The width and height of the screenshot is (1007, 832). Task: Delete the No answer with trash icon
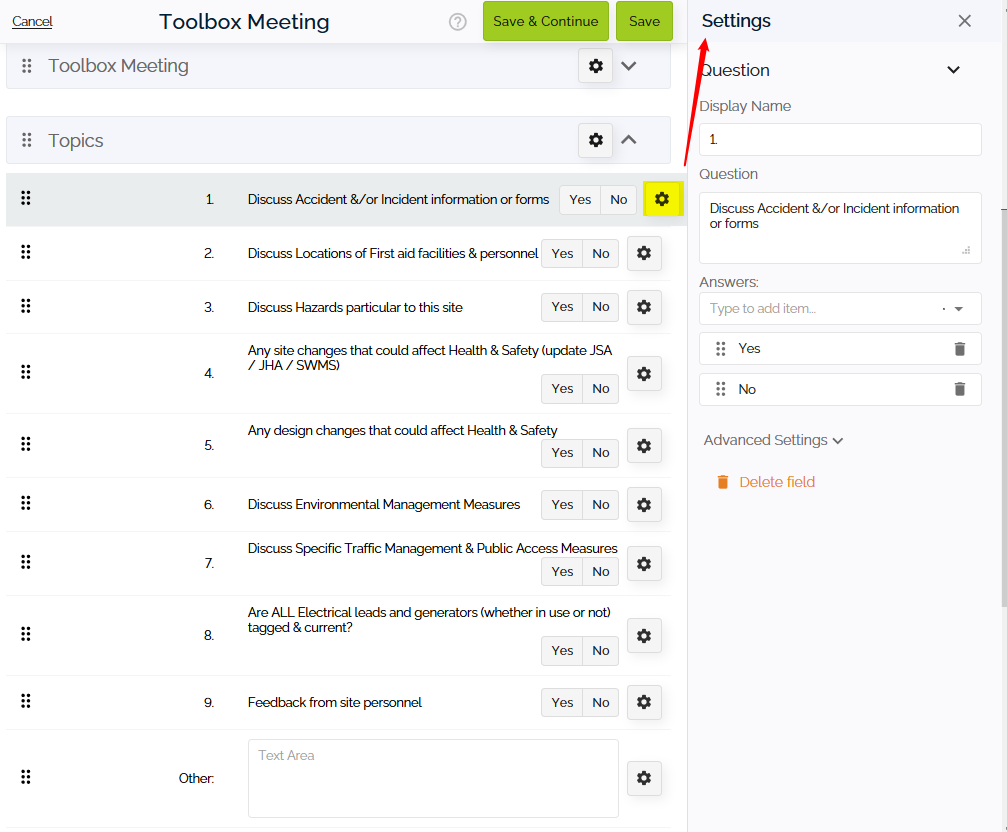click(959, 389)
